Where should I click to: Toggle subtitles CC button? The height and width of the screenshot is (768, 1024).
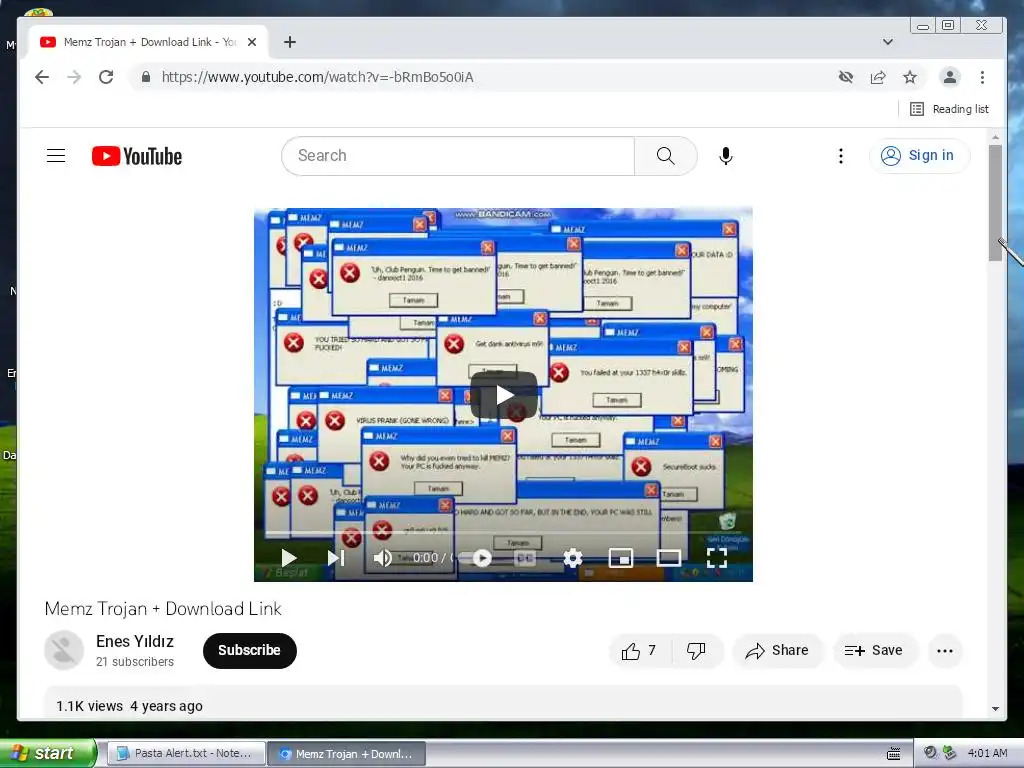pyautogui.click(x=525, y=558)
